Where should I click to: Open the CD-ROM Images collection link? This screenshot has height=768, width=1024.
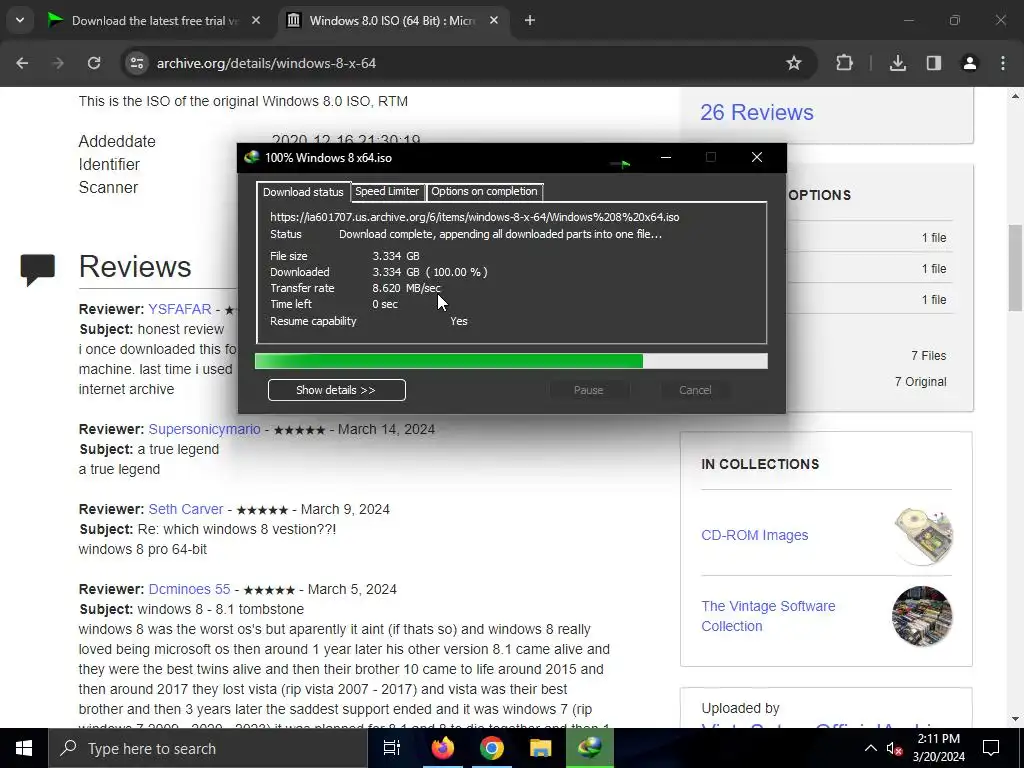(754, 535)
